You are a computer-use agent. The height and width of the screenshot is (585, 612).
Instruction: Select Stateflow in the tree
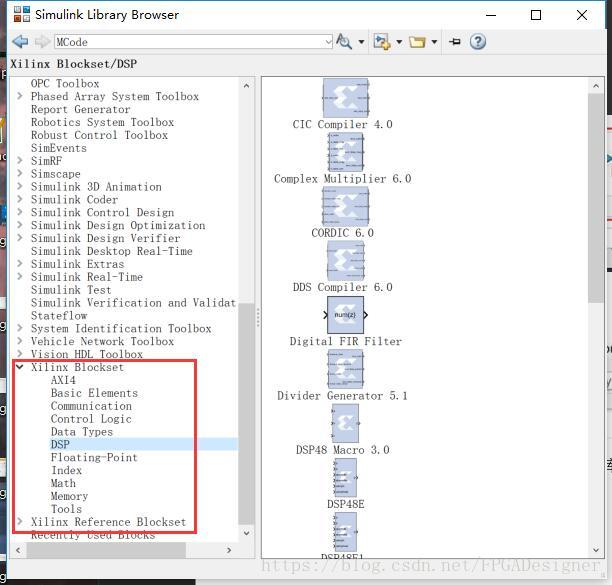pyautogui.click(x=59, y=315)
